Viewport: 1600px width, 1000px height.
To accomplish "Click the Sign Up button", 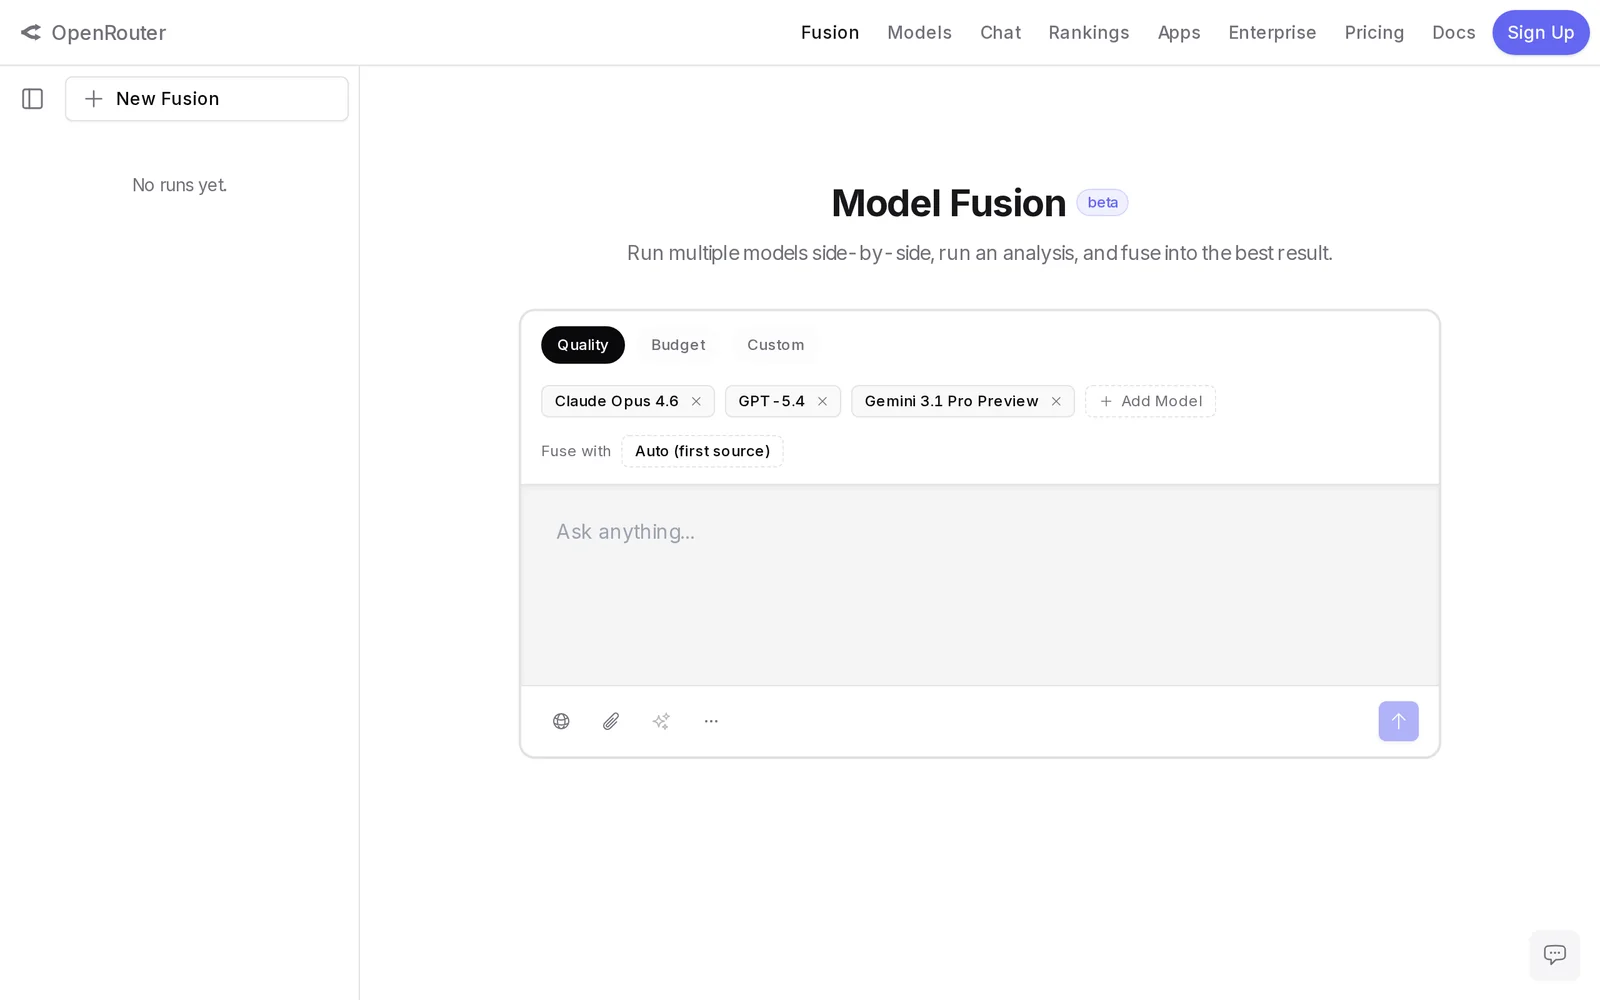I will (x=1540, y=33).
